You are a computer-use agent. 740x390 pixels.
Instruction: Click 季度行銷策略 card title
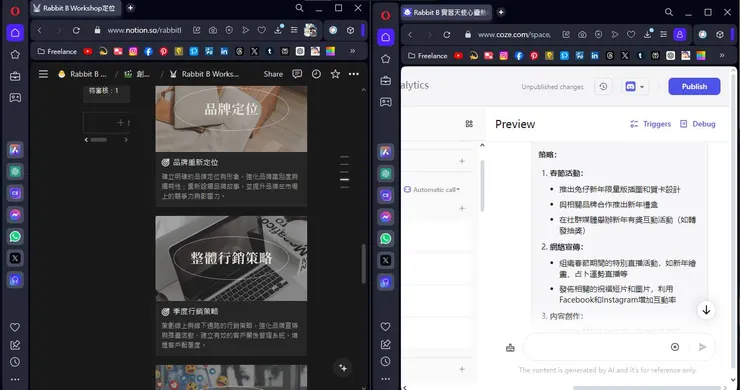click(x=195, y=312)
